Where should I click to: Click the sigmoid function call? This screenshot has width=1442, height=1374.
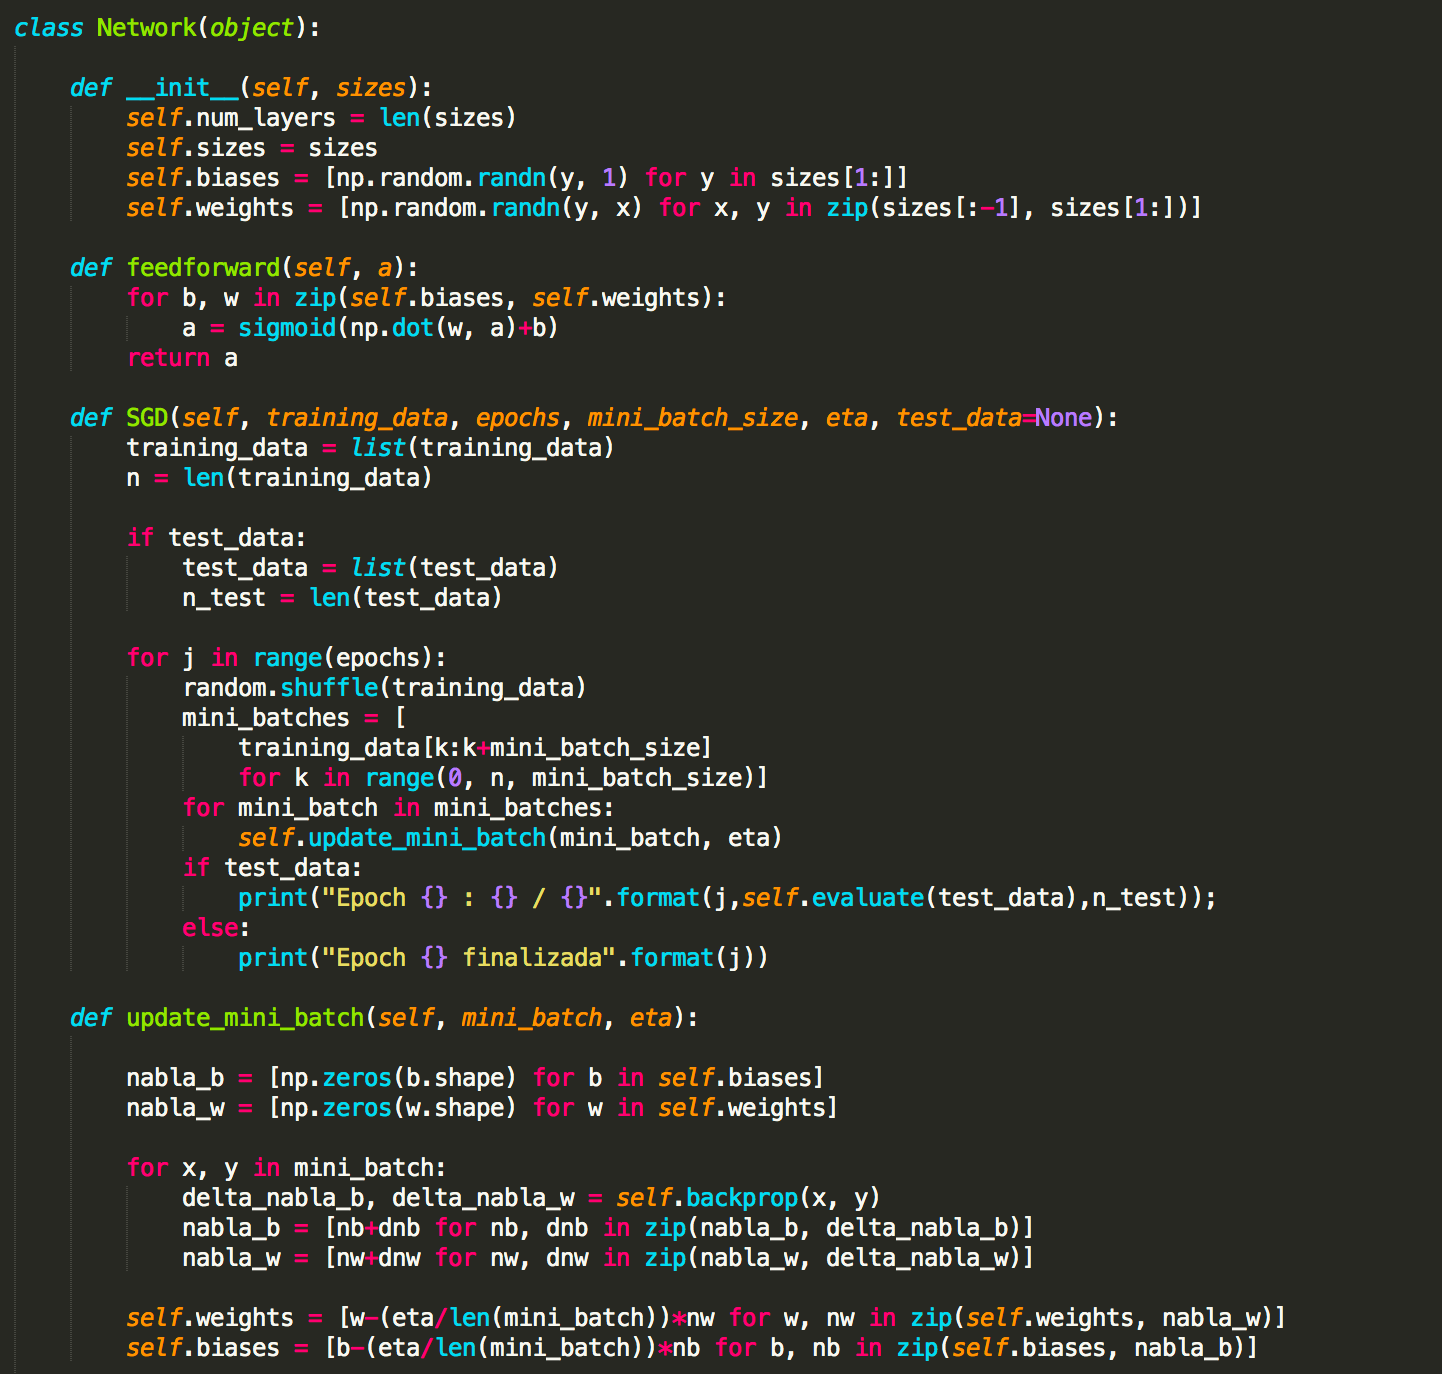tap(287, 328)
